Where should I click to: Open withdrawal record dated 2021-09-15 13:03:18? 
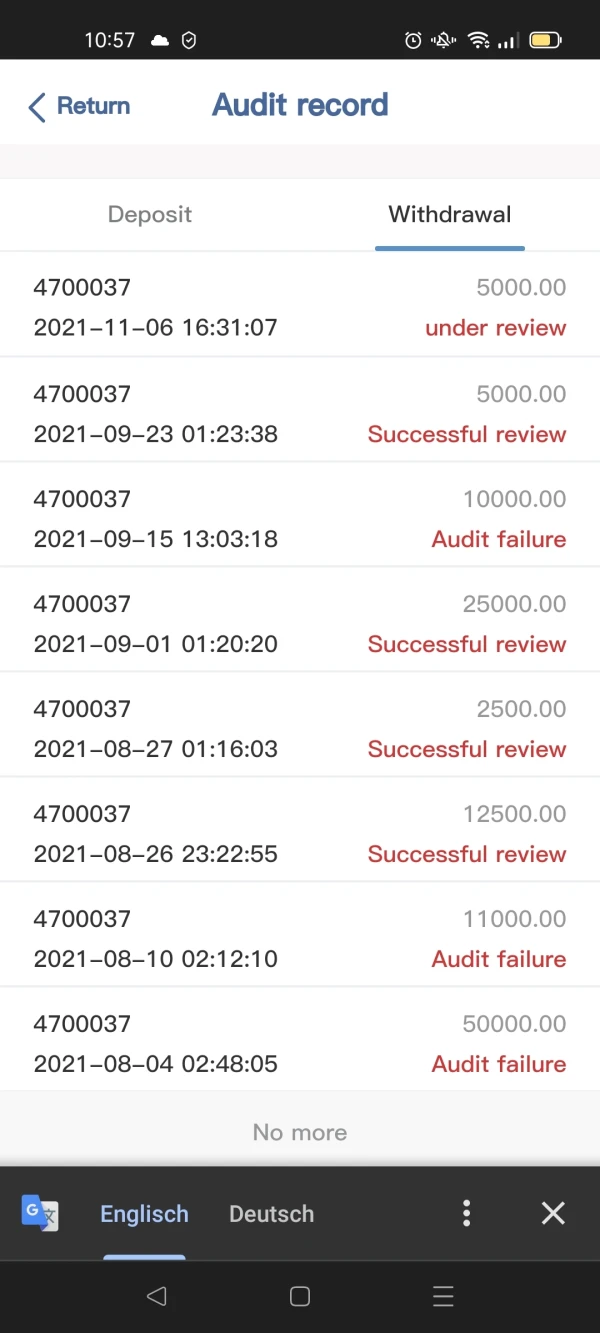pyautogui.click(x=300, y=519)
